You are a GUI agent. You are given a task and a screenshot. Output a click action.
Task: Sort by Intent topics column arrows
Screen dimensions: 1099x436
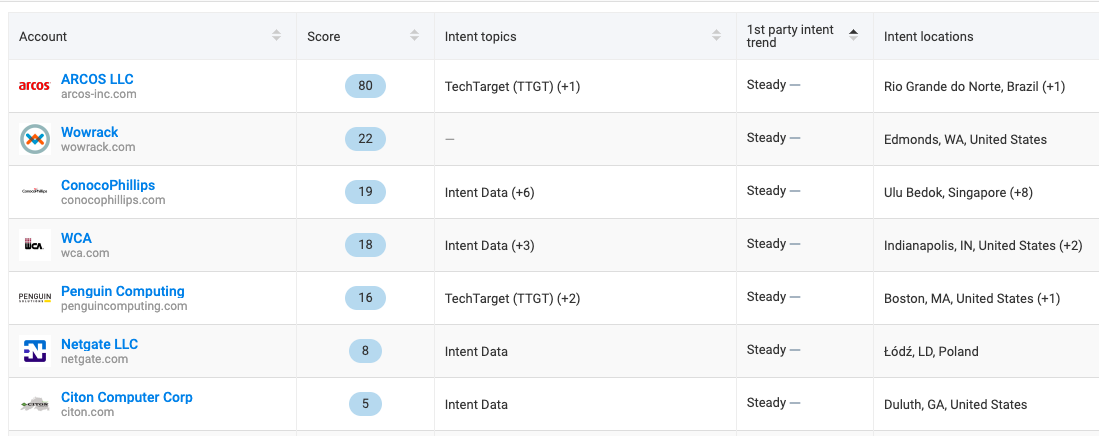point(716,36)
